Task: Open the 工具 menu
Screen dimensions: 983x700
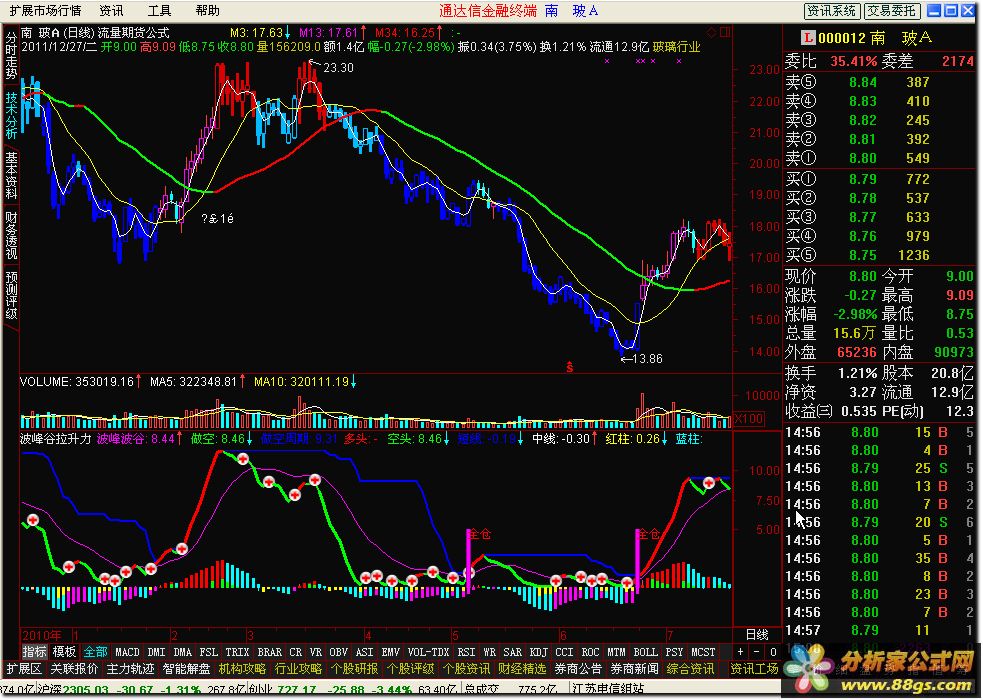Action: (x=159, y=11)
